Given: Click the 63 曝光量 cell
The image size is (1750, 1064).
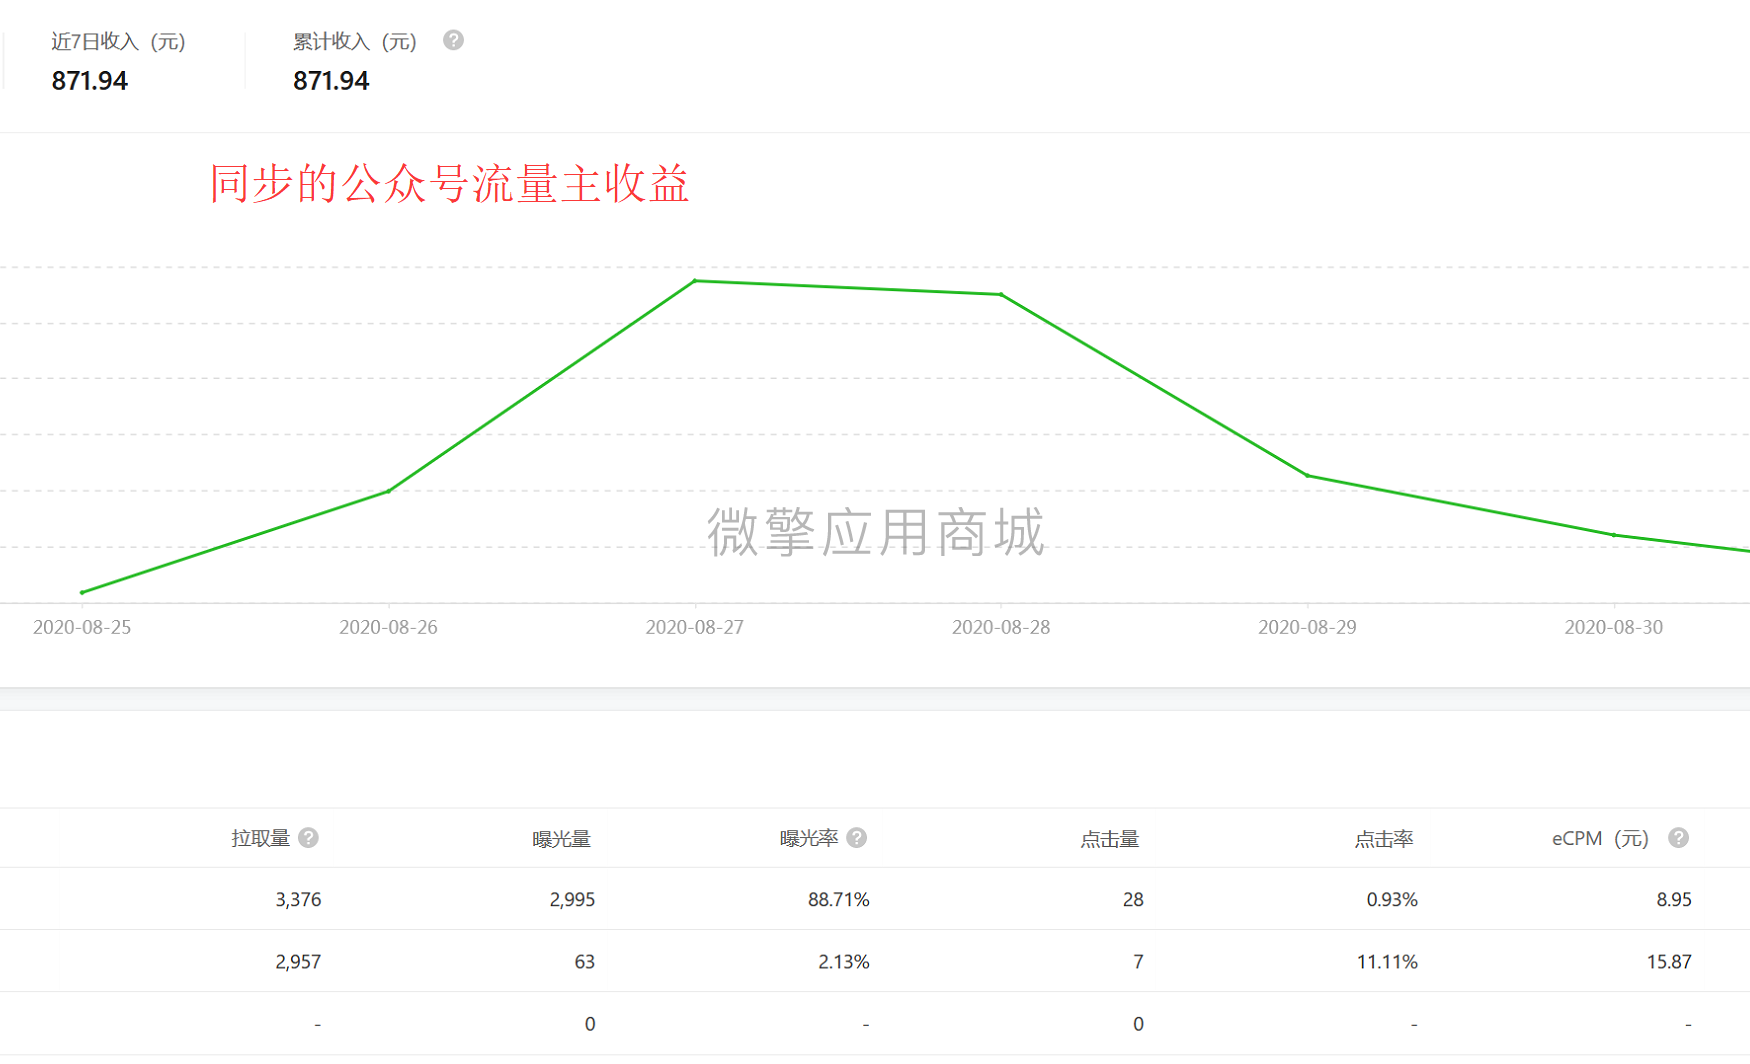Looking at the screenshot, I should [585, 961].
